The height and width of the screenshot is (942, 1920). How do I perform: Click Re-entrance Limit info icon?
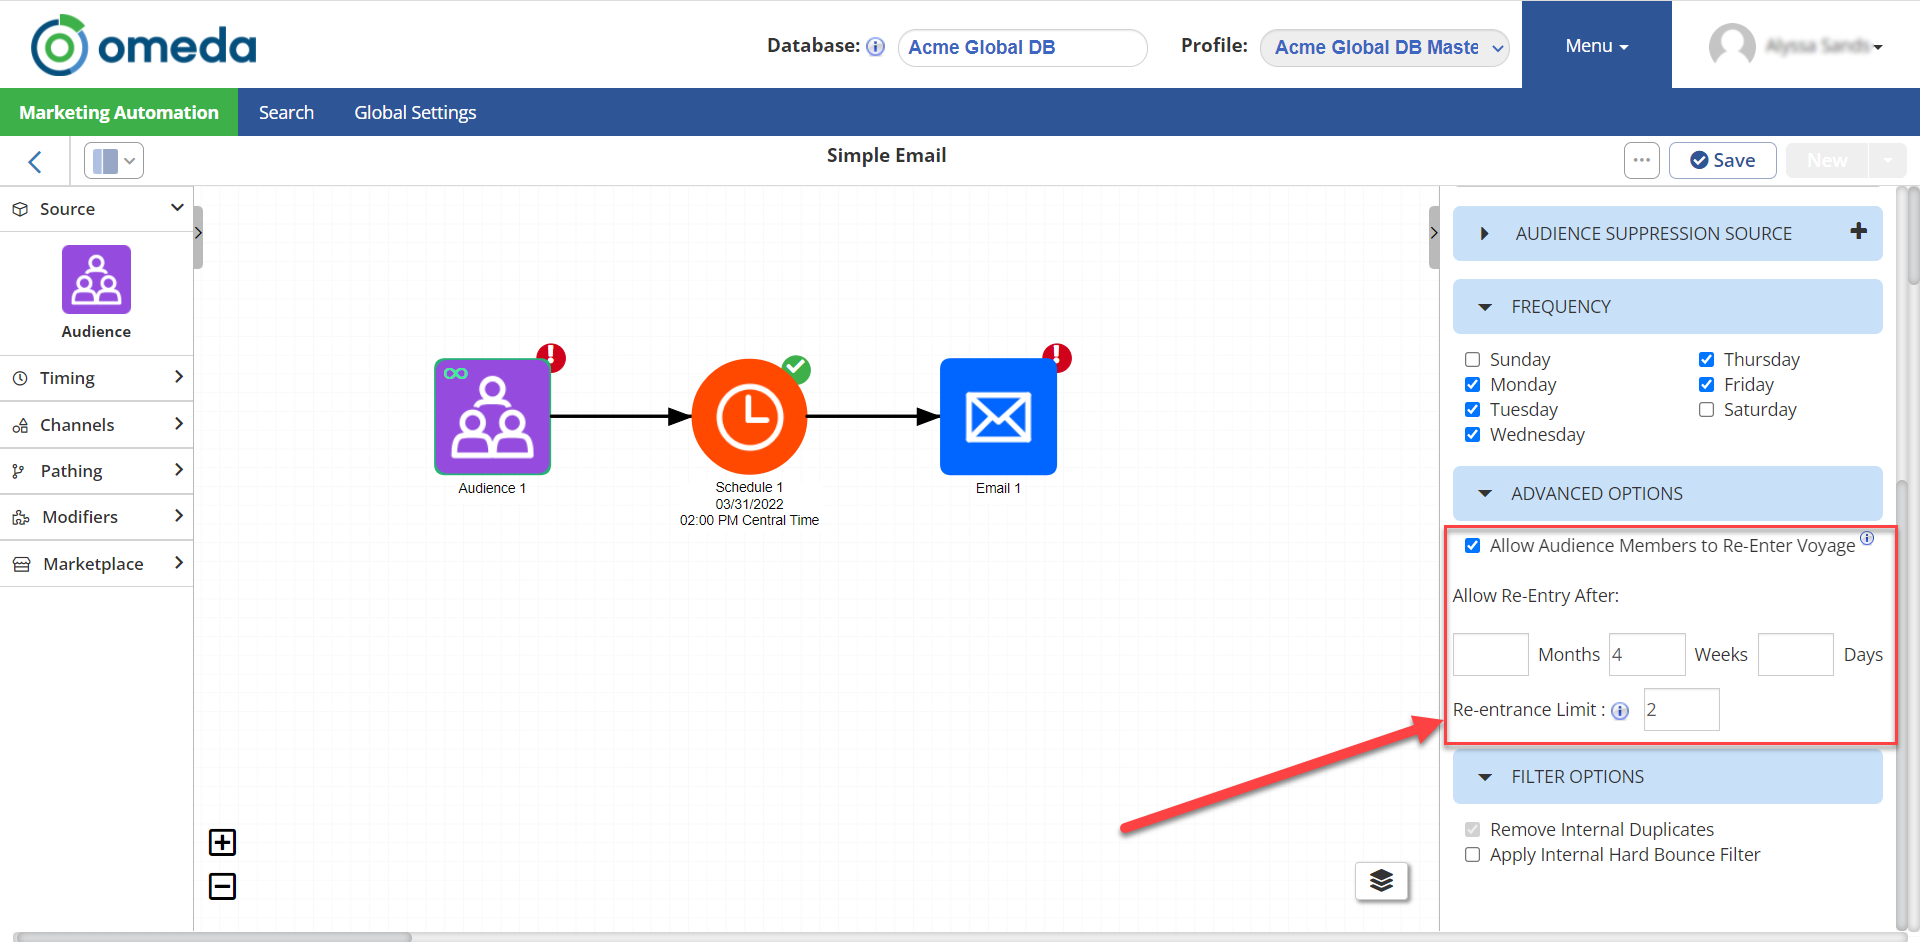(x=1620, y=711)
